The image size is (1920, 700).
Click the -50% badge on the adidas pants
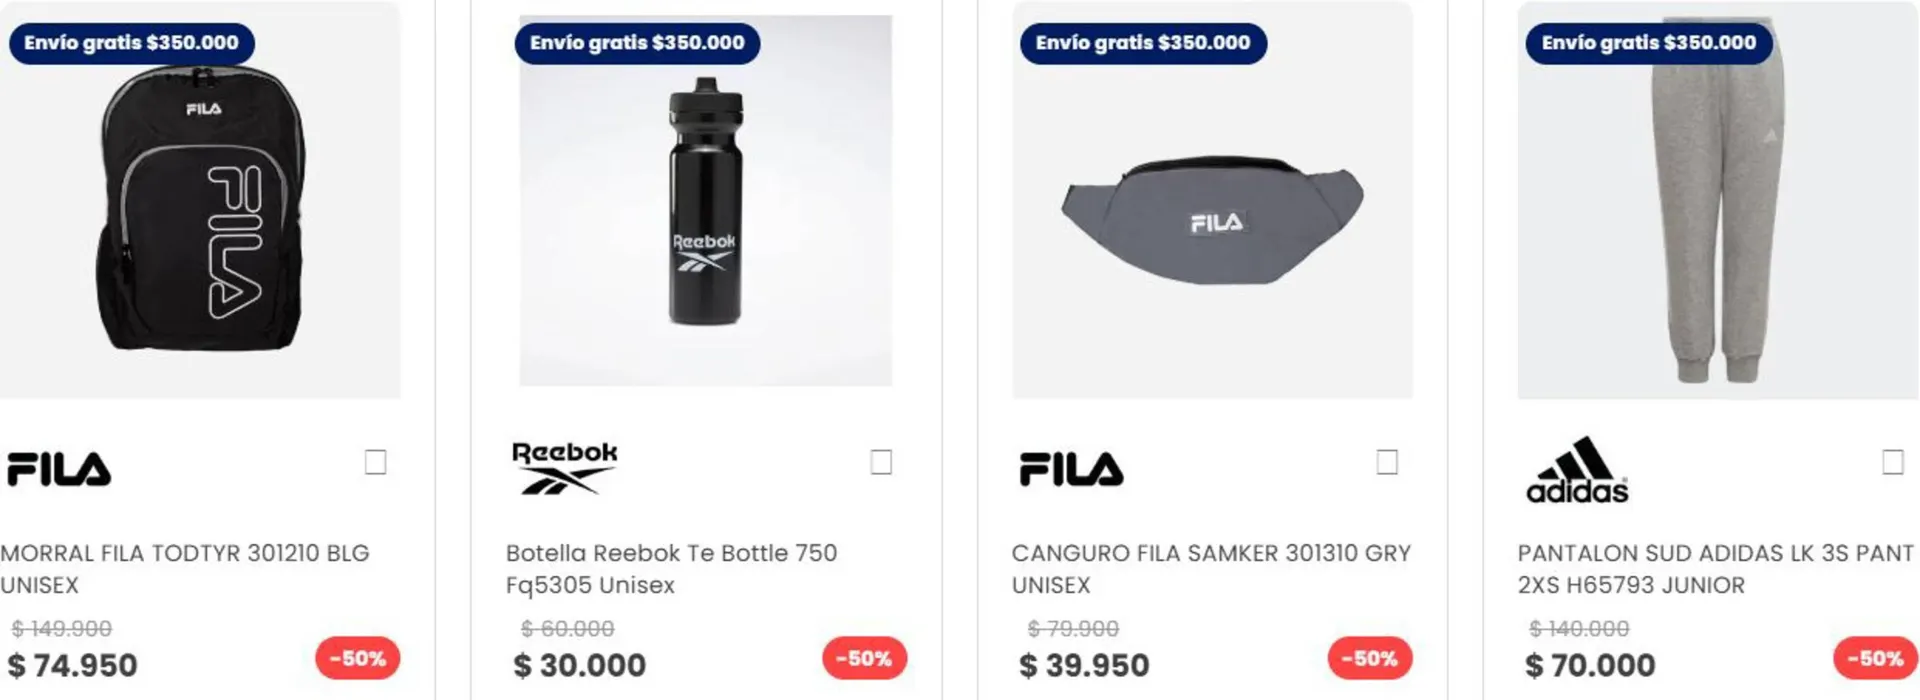pyautogui.click(x=1875, y=658)
